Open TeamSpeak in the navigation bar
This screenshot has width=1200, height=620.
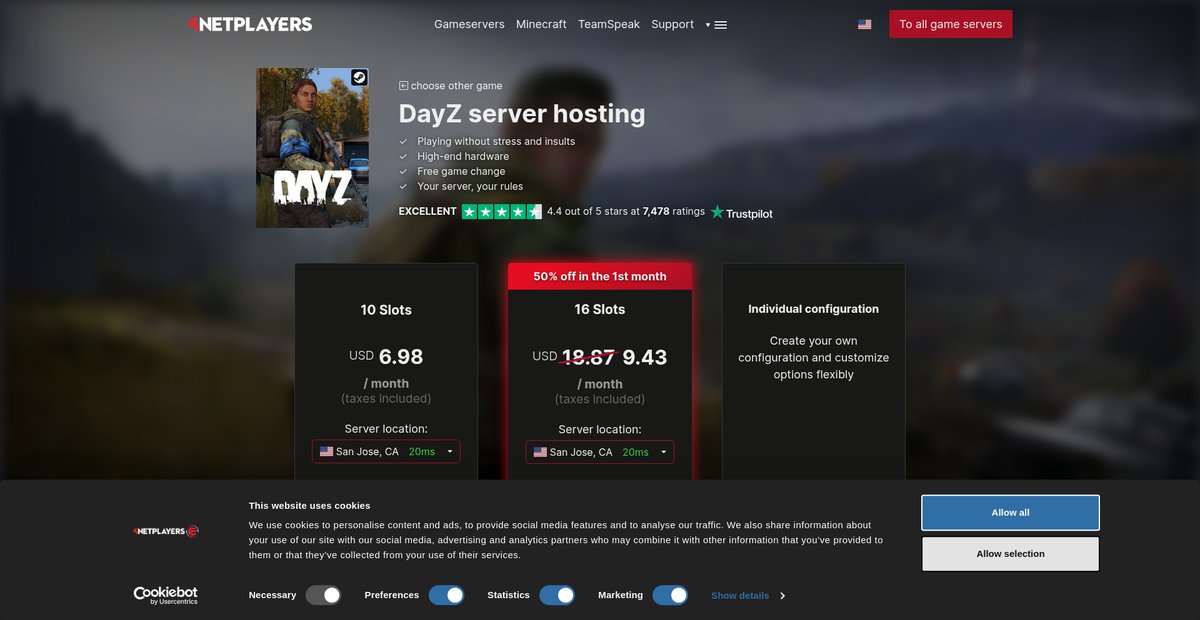click(609, 24)
